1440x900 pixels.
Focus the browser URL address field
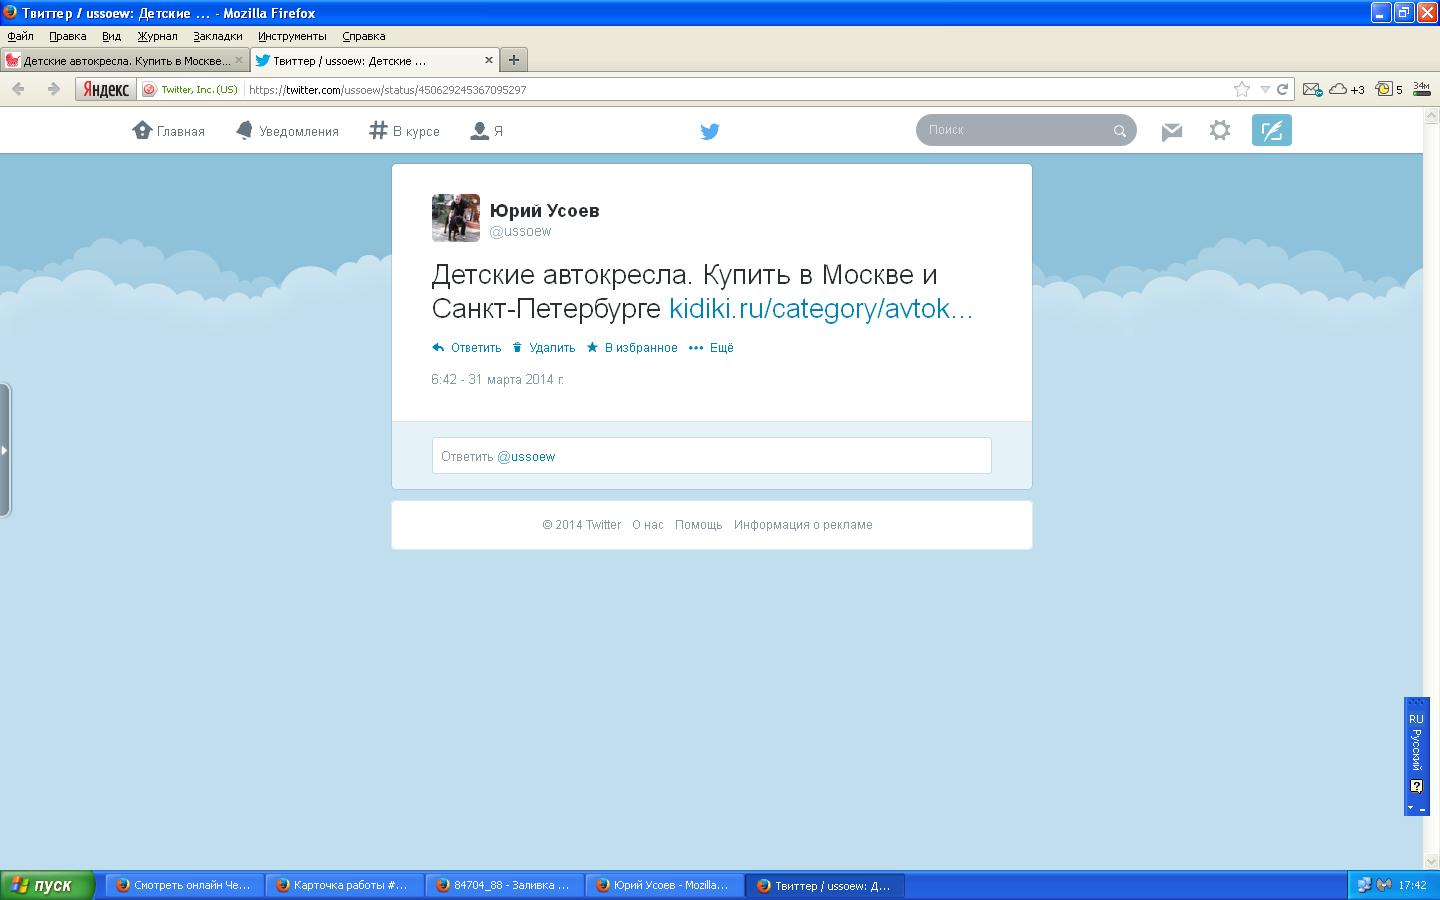point(738,89)
